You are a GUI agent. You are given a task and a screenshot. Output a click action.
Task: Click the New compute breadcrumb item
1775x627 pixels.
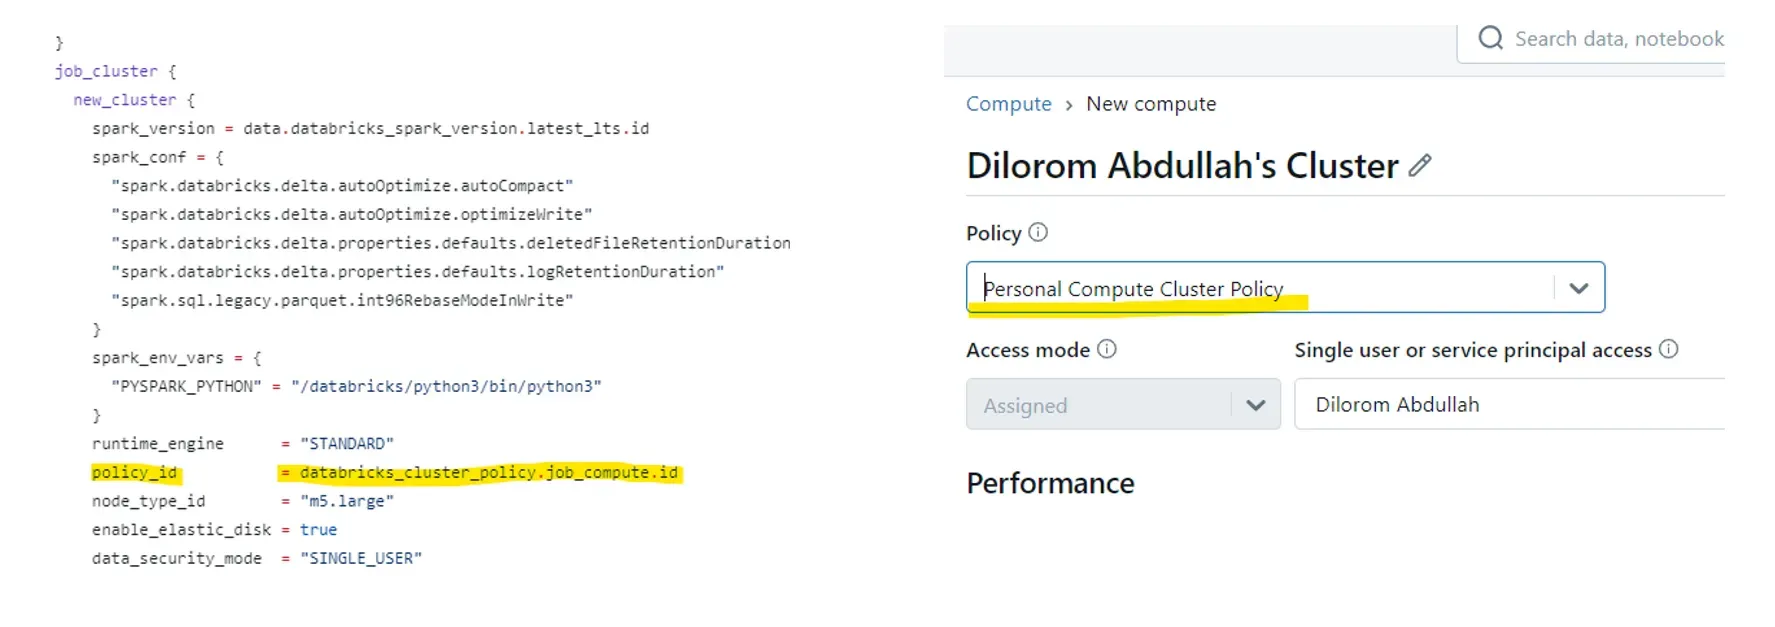tap(1151, 104)
